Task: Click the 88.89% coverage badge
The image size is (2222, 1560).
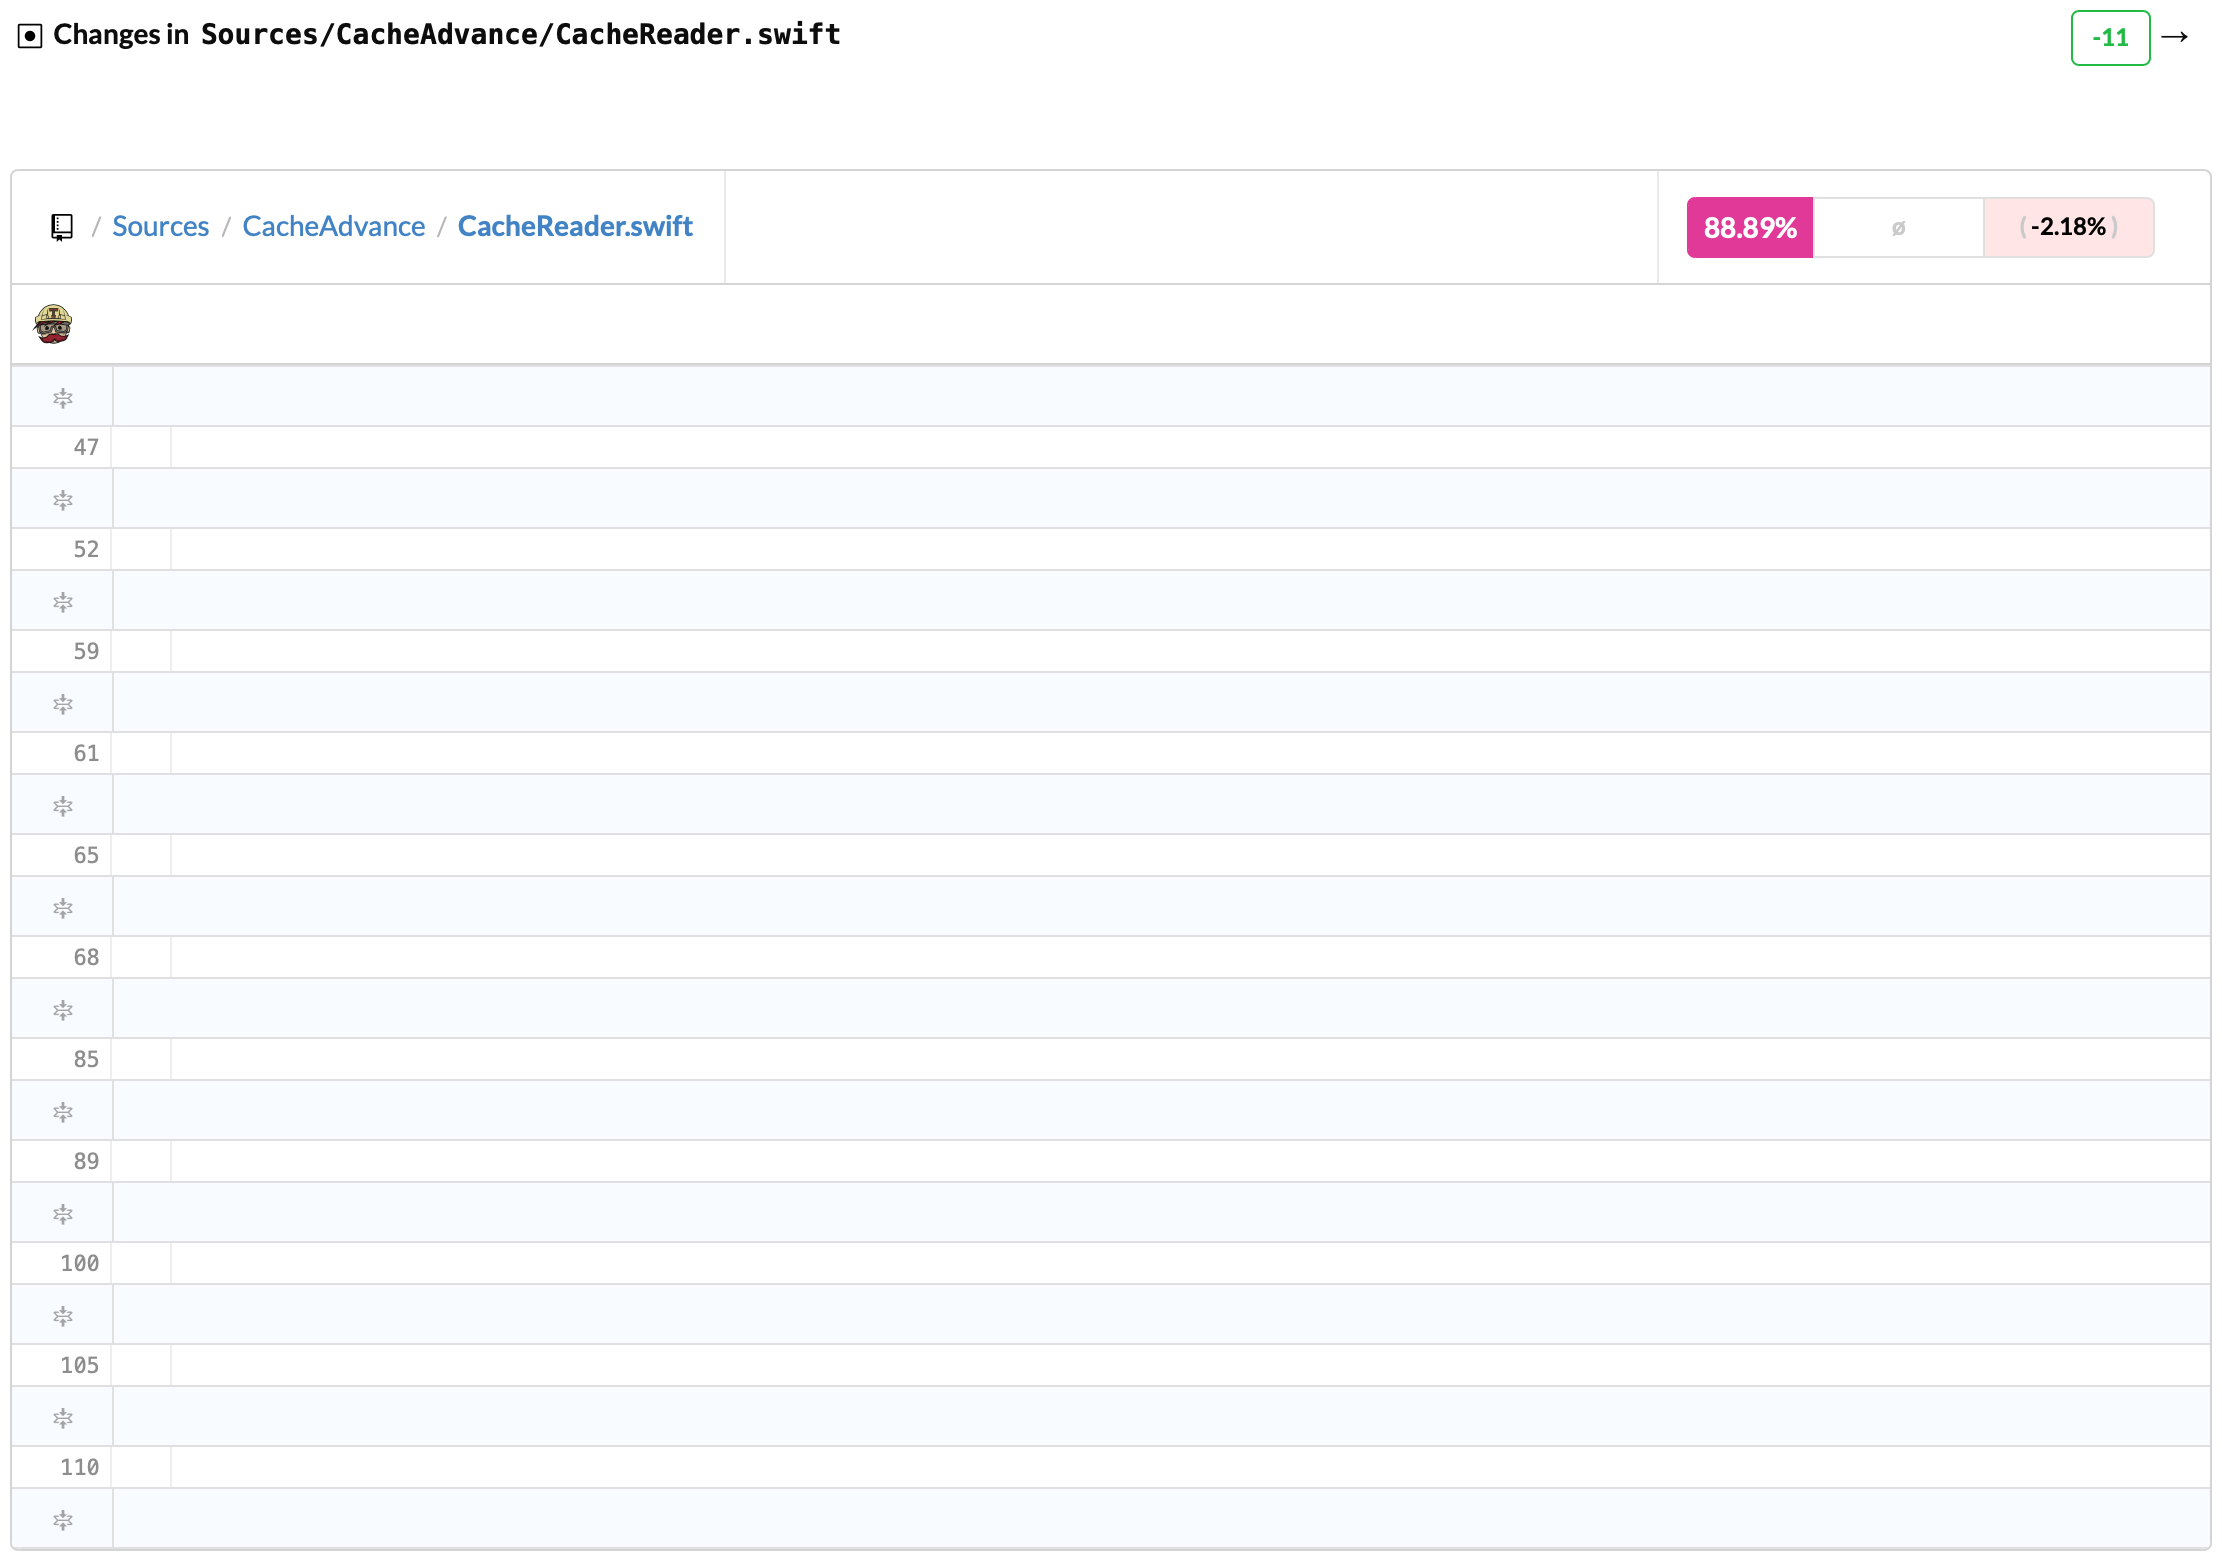Action: (x=1749, y=228)
